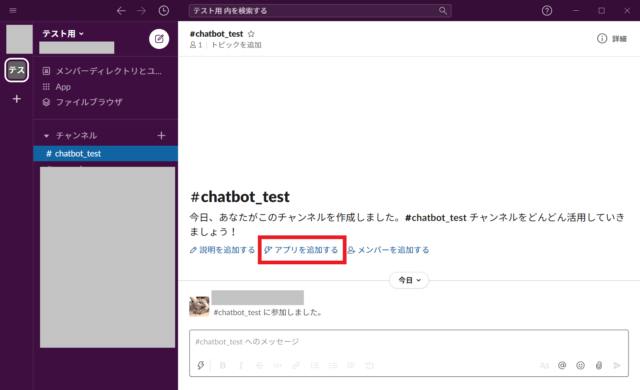The image size is (640, 390).
Task: Click the magnifier icon in search bar
Action: pos(443,11)
